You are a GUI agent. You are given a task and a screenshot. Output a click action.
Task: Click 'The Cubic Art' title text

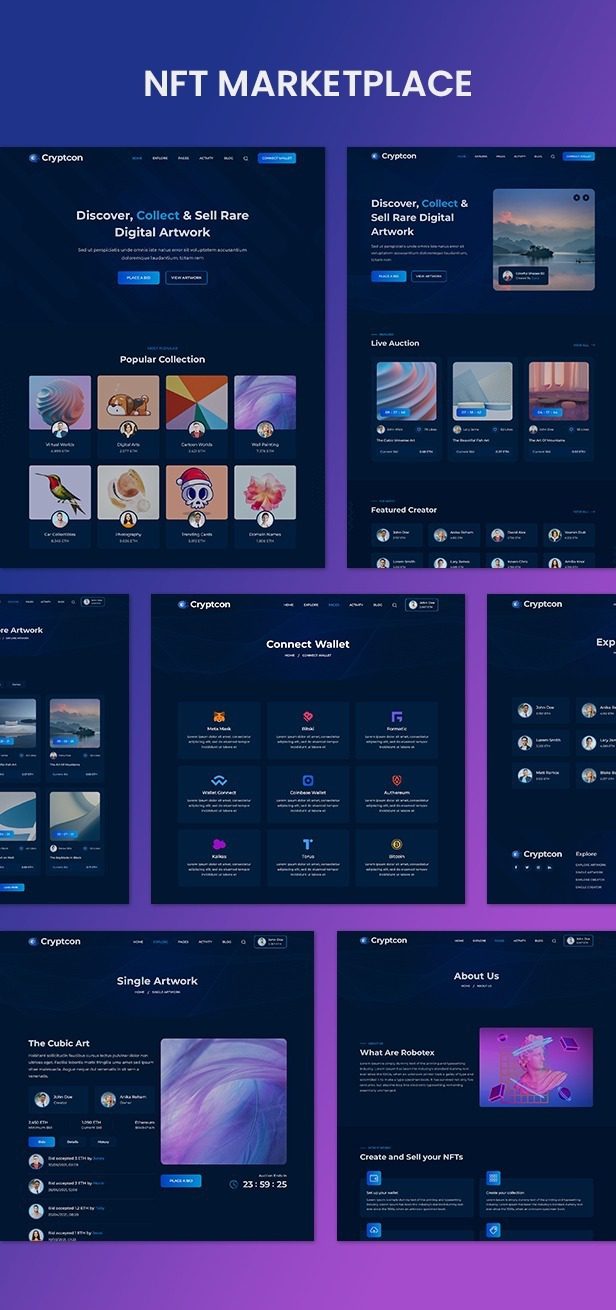pyautogui.click(x=57, y=1043)
